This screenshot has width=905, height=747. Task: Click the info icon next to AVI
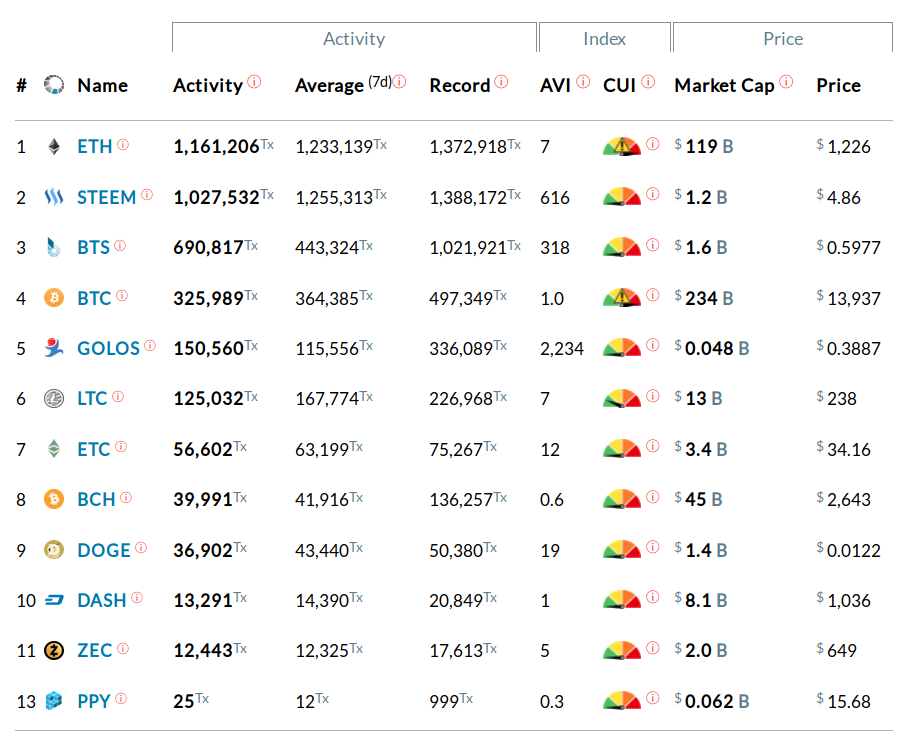point(583,82)
